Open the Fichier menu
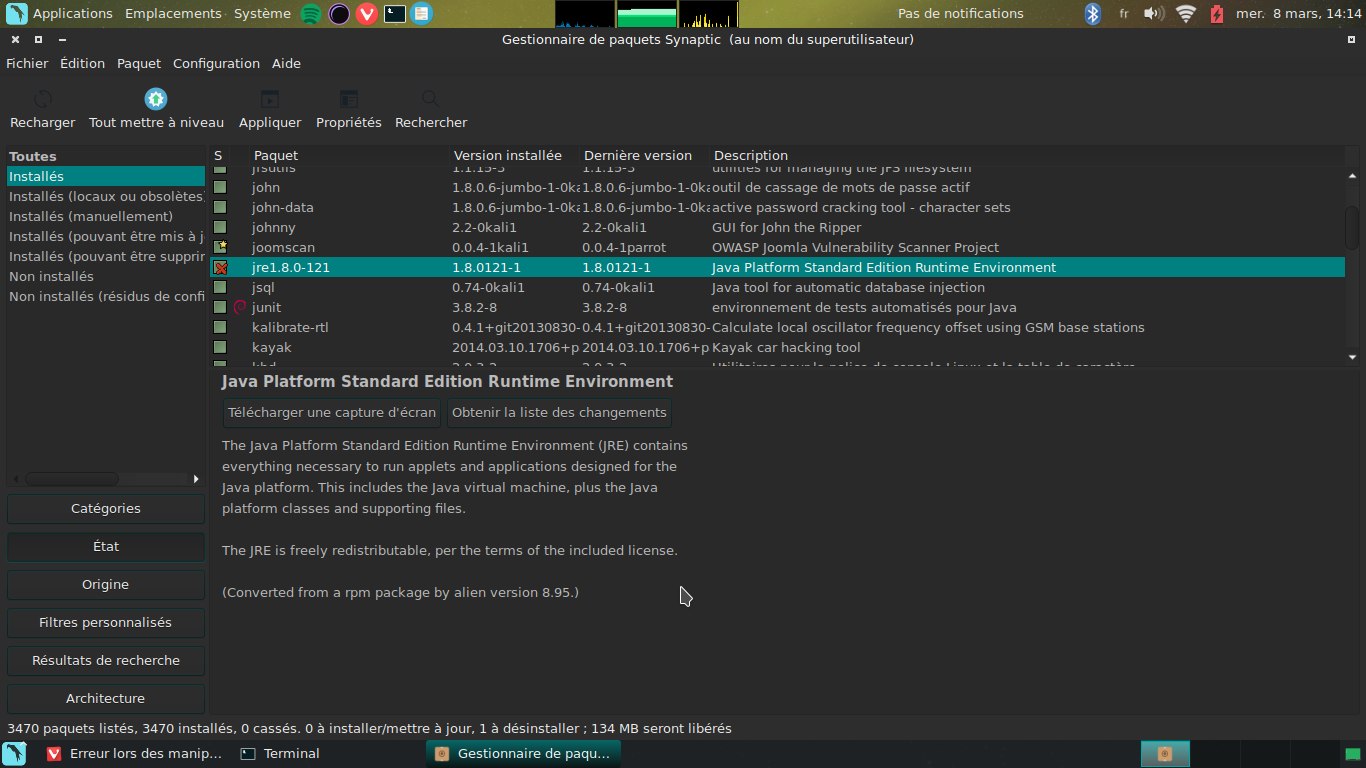1366x768 pixels. (x=27, y=63)
